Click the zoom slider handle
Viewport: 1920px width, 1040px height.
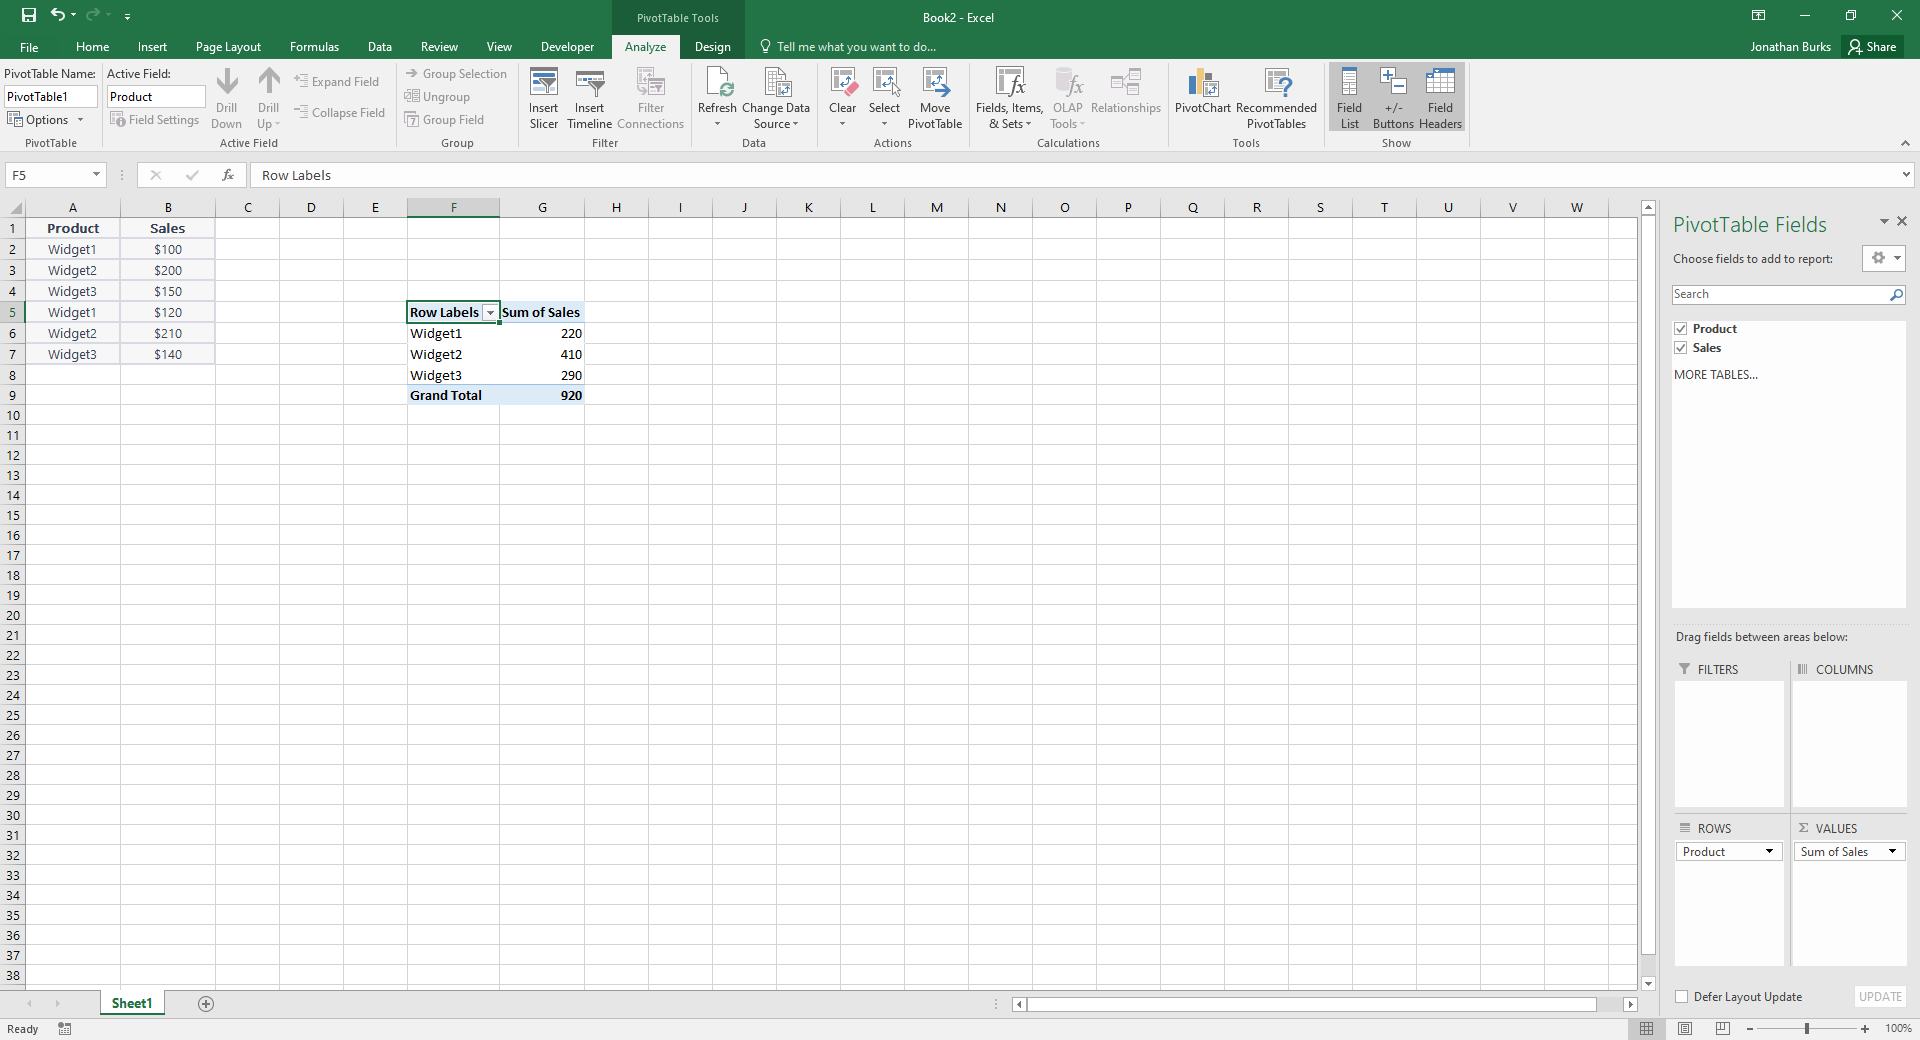(x=1807, y=1028)
